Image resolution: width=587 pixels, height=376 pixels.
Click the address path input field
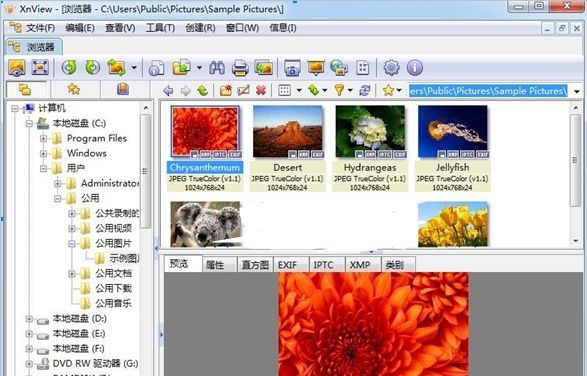point(488,91)
